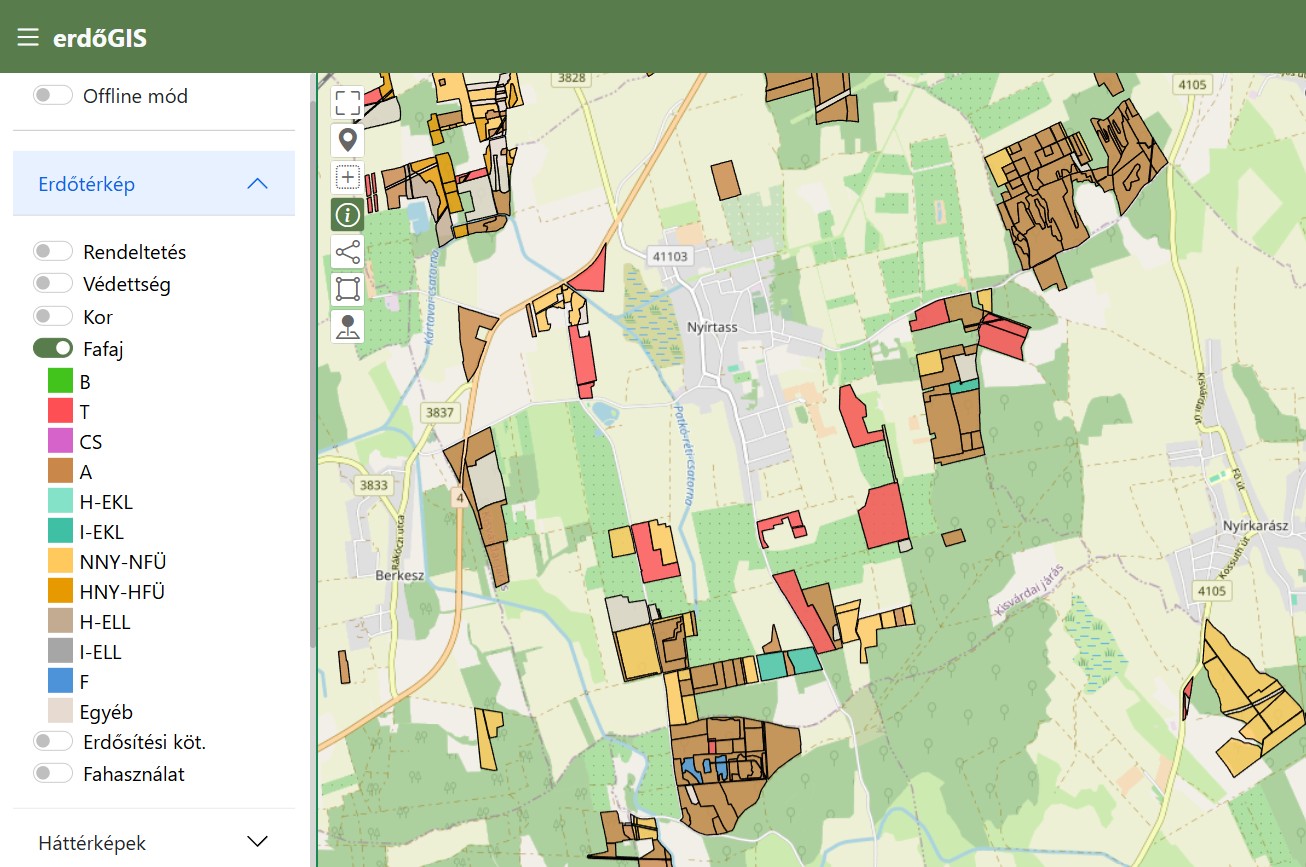1306x867 pixels.
Task: Click the share map icon
Action: [x=347, y=252]
